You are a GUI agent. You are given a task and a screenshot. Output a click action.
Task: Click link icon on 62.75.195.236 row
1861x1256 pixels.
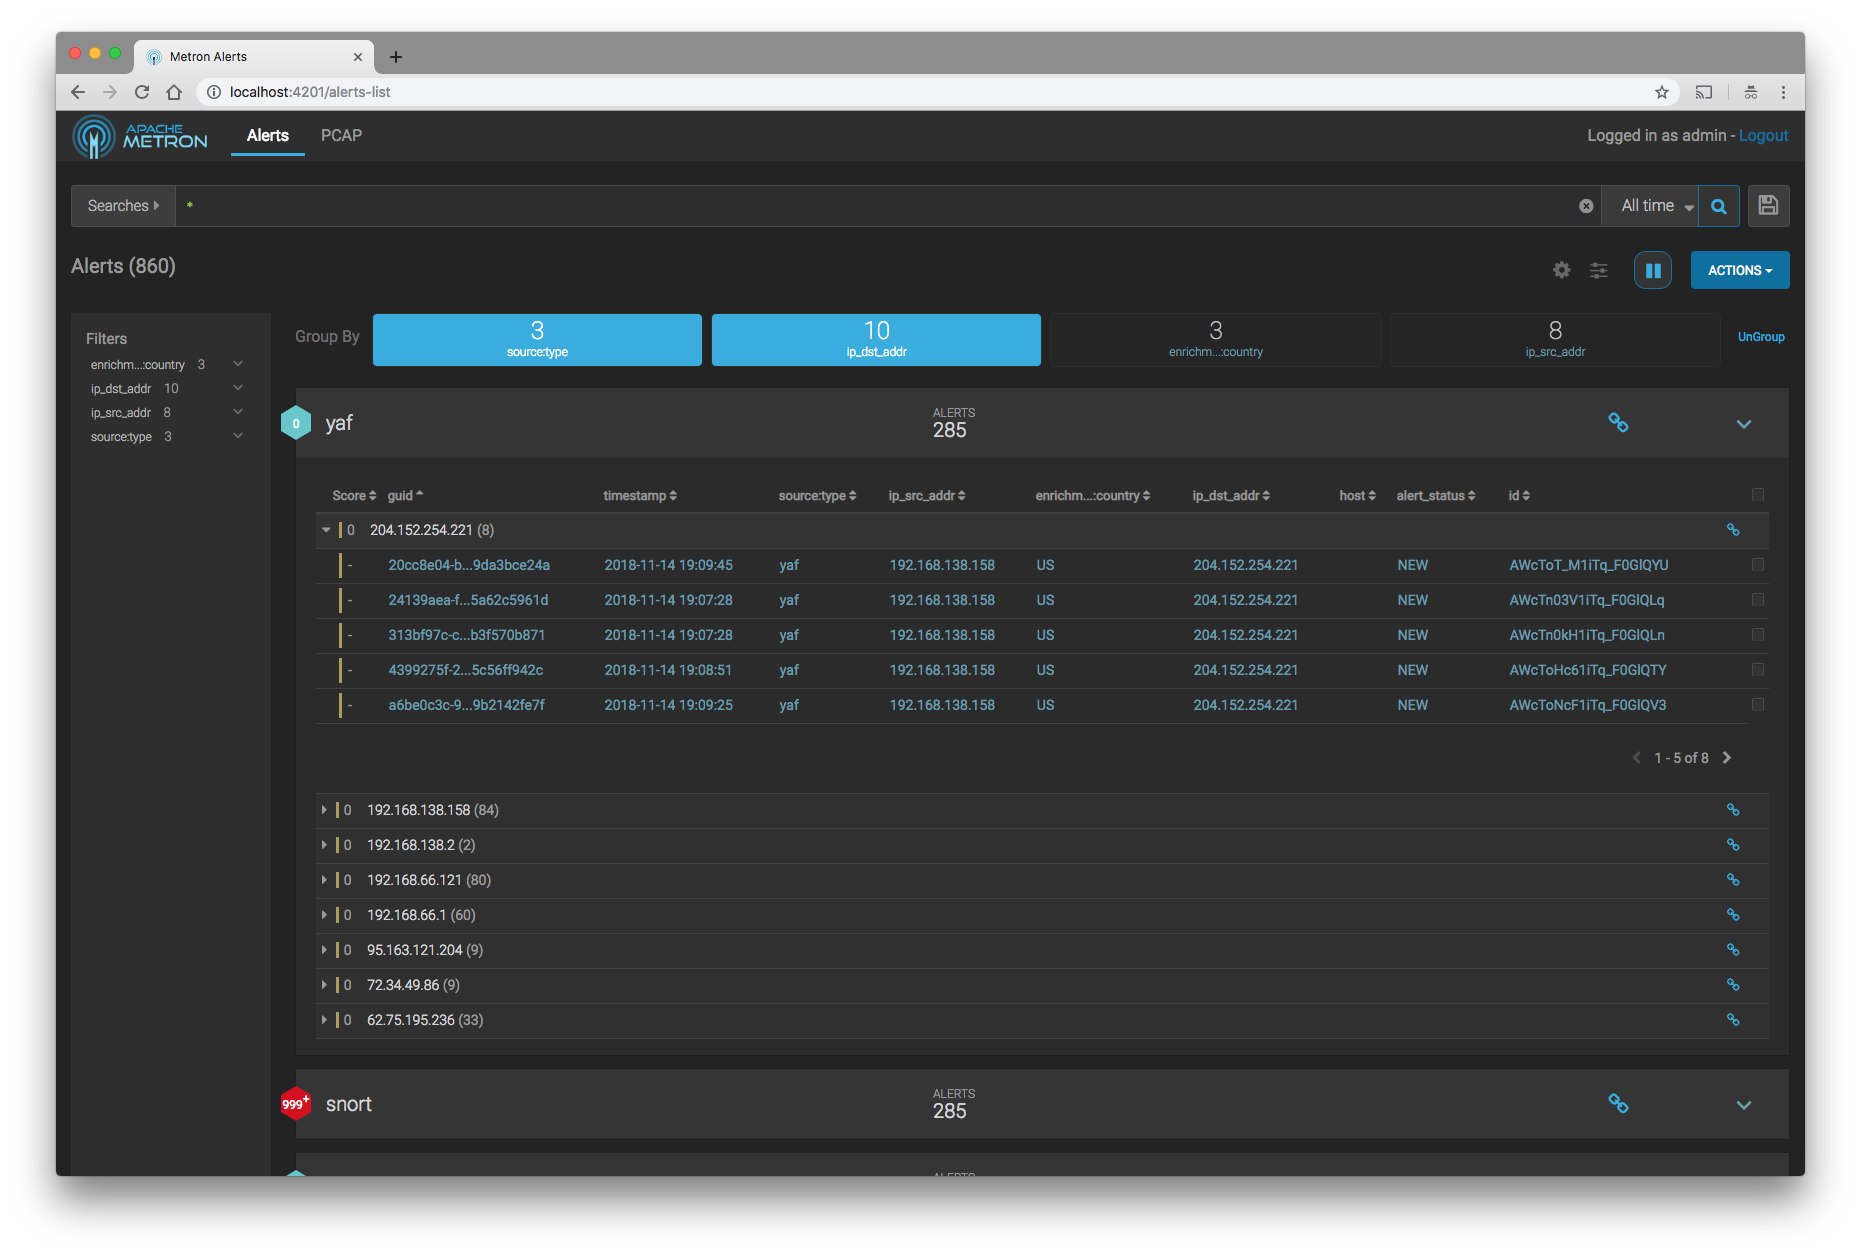coord(1733,1020)
